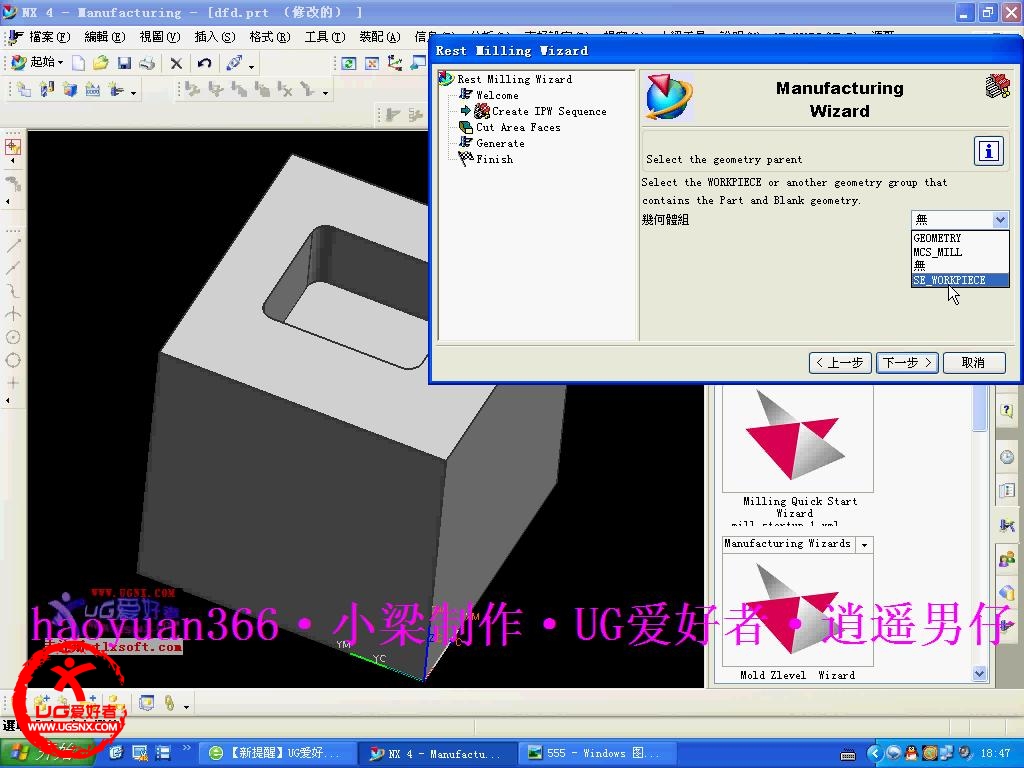This screenshot has height=768, width=1024.
Task: Select Finish step in wizard tree
Action: click(x=494, y=159)
